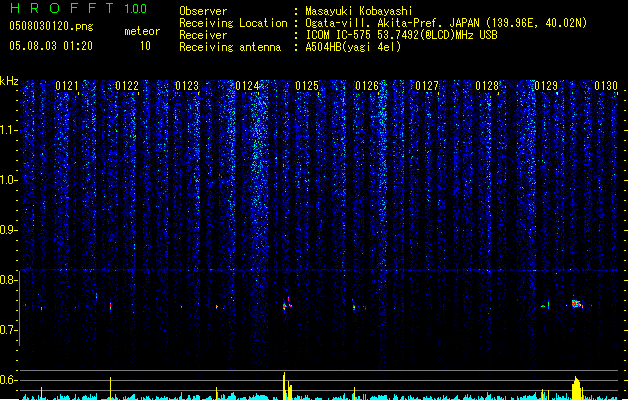Image resolution: width=629 pixels, height=400 pixels.
Task: Click the 0127 time marker
Action: [x=427, y=86]
